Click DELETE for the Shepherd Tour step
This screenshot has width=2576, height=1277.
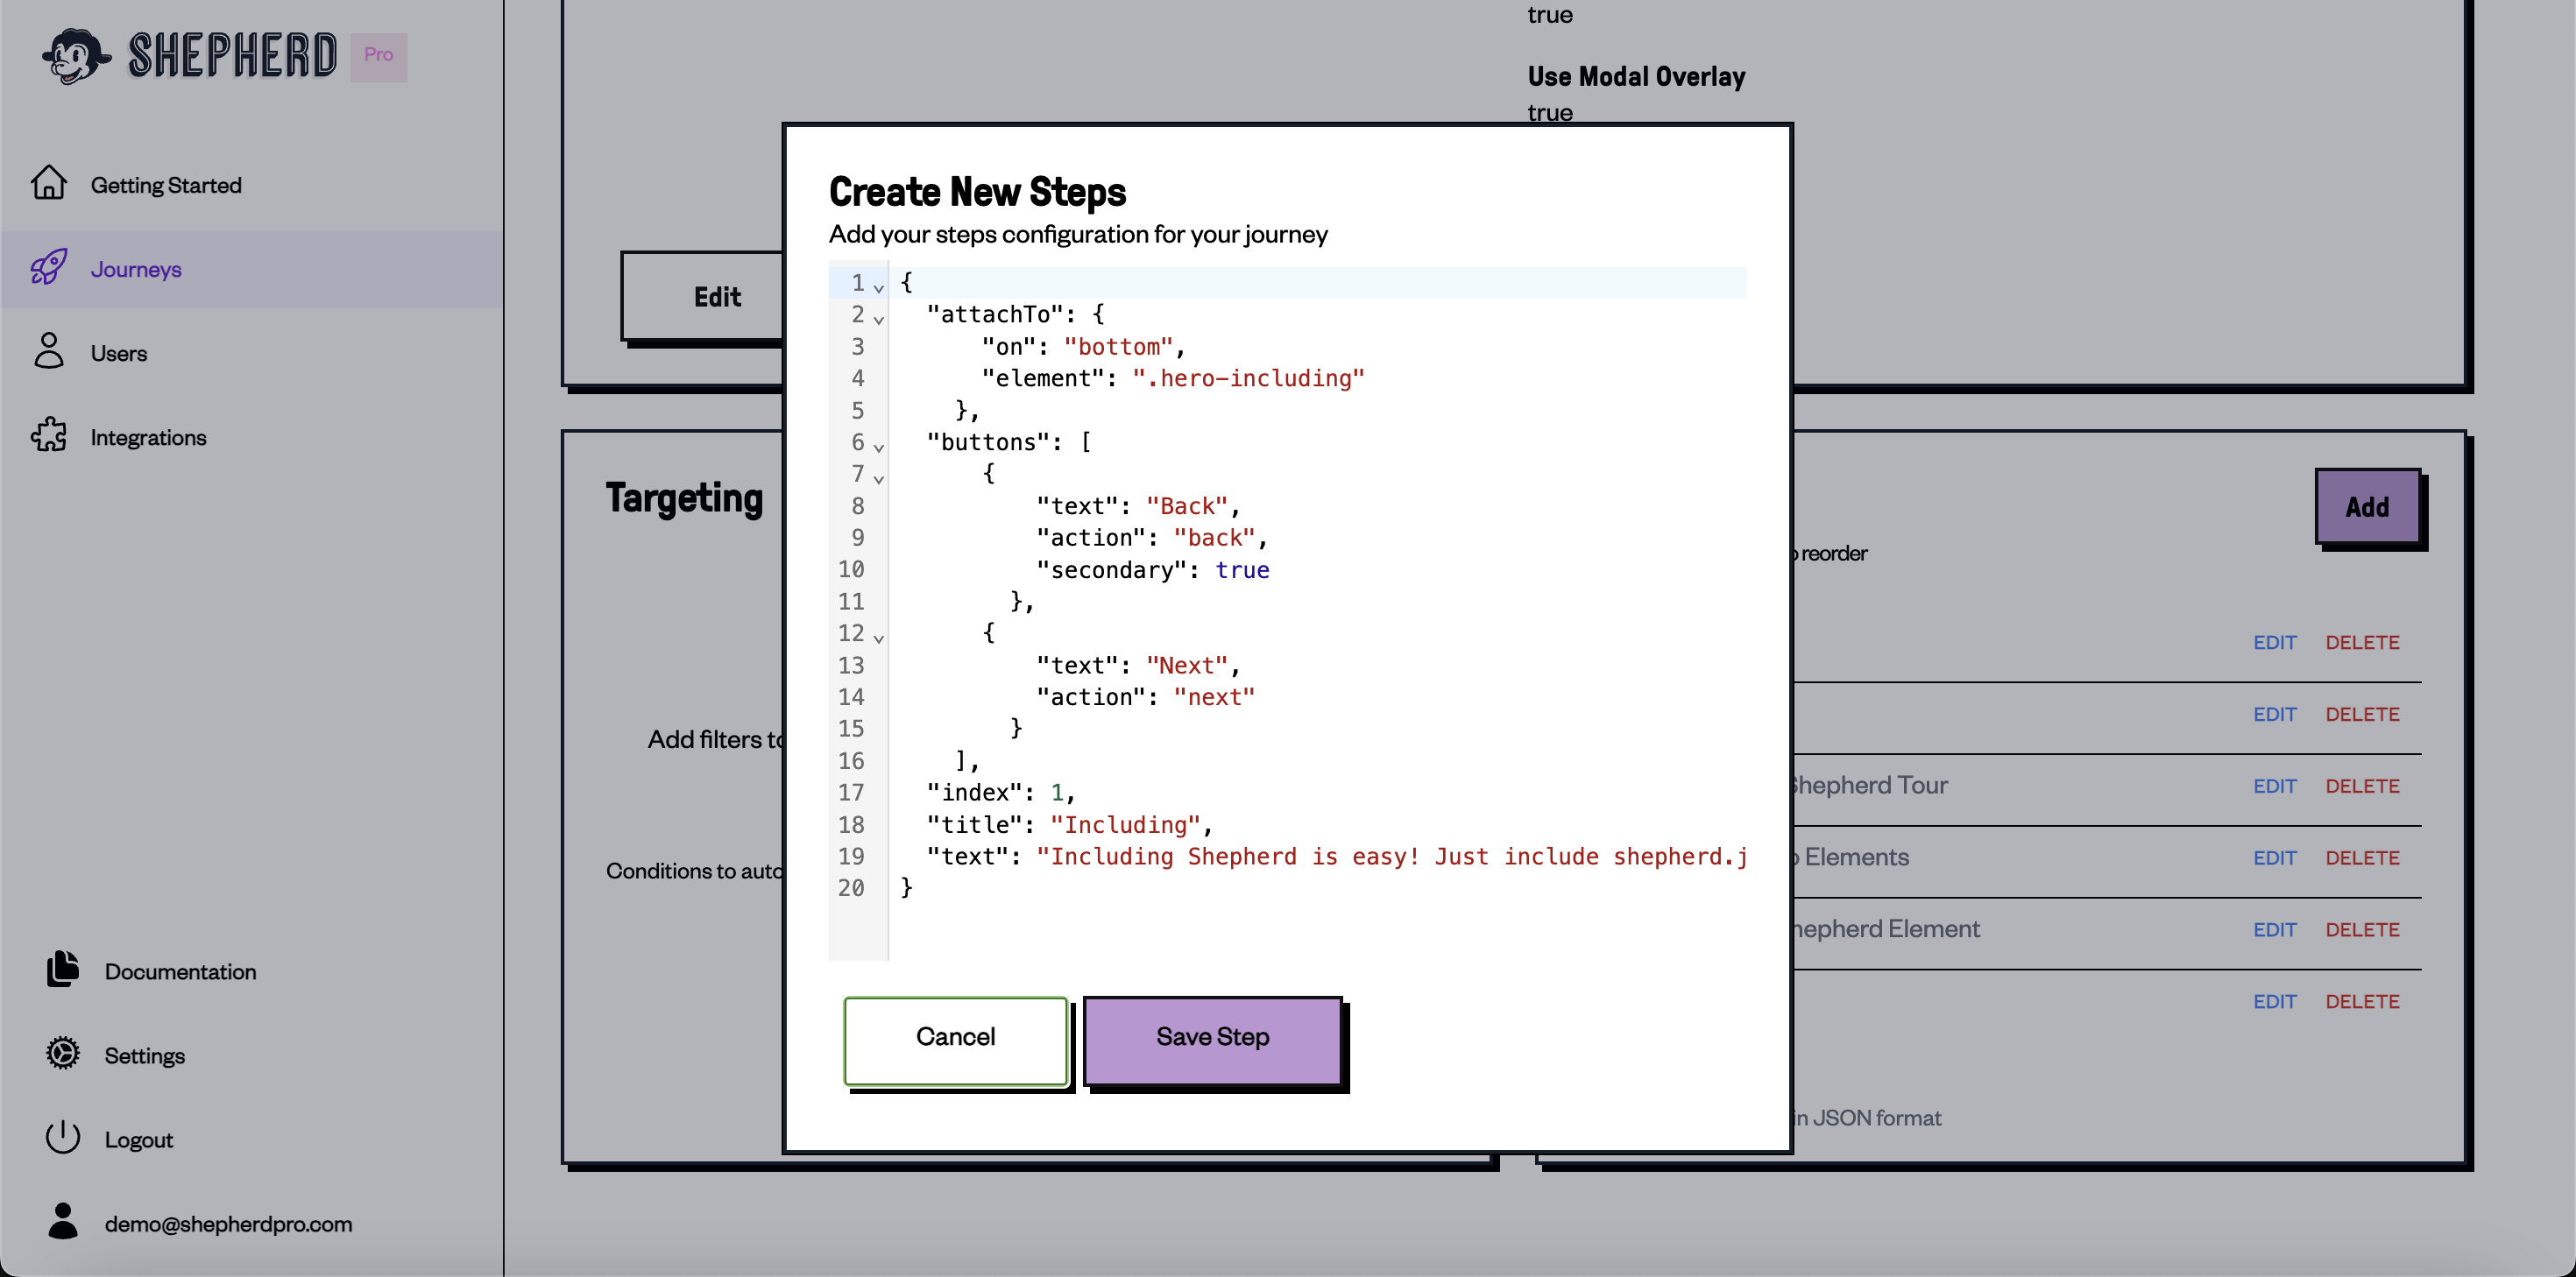click(2362, 786)
